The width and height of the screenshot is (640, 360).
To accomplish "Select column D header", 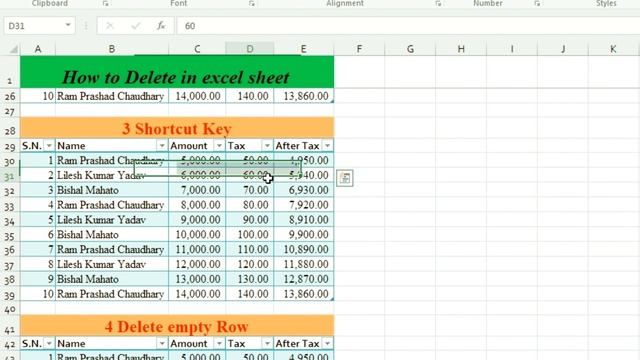I will (250, 49).
